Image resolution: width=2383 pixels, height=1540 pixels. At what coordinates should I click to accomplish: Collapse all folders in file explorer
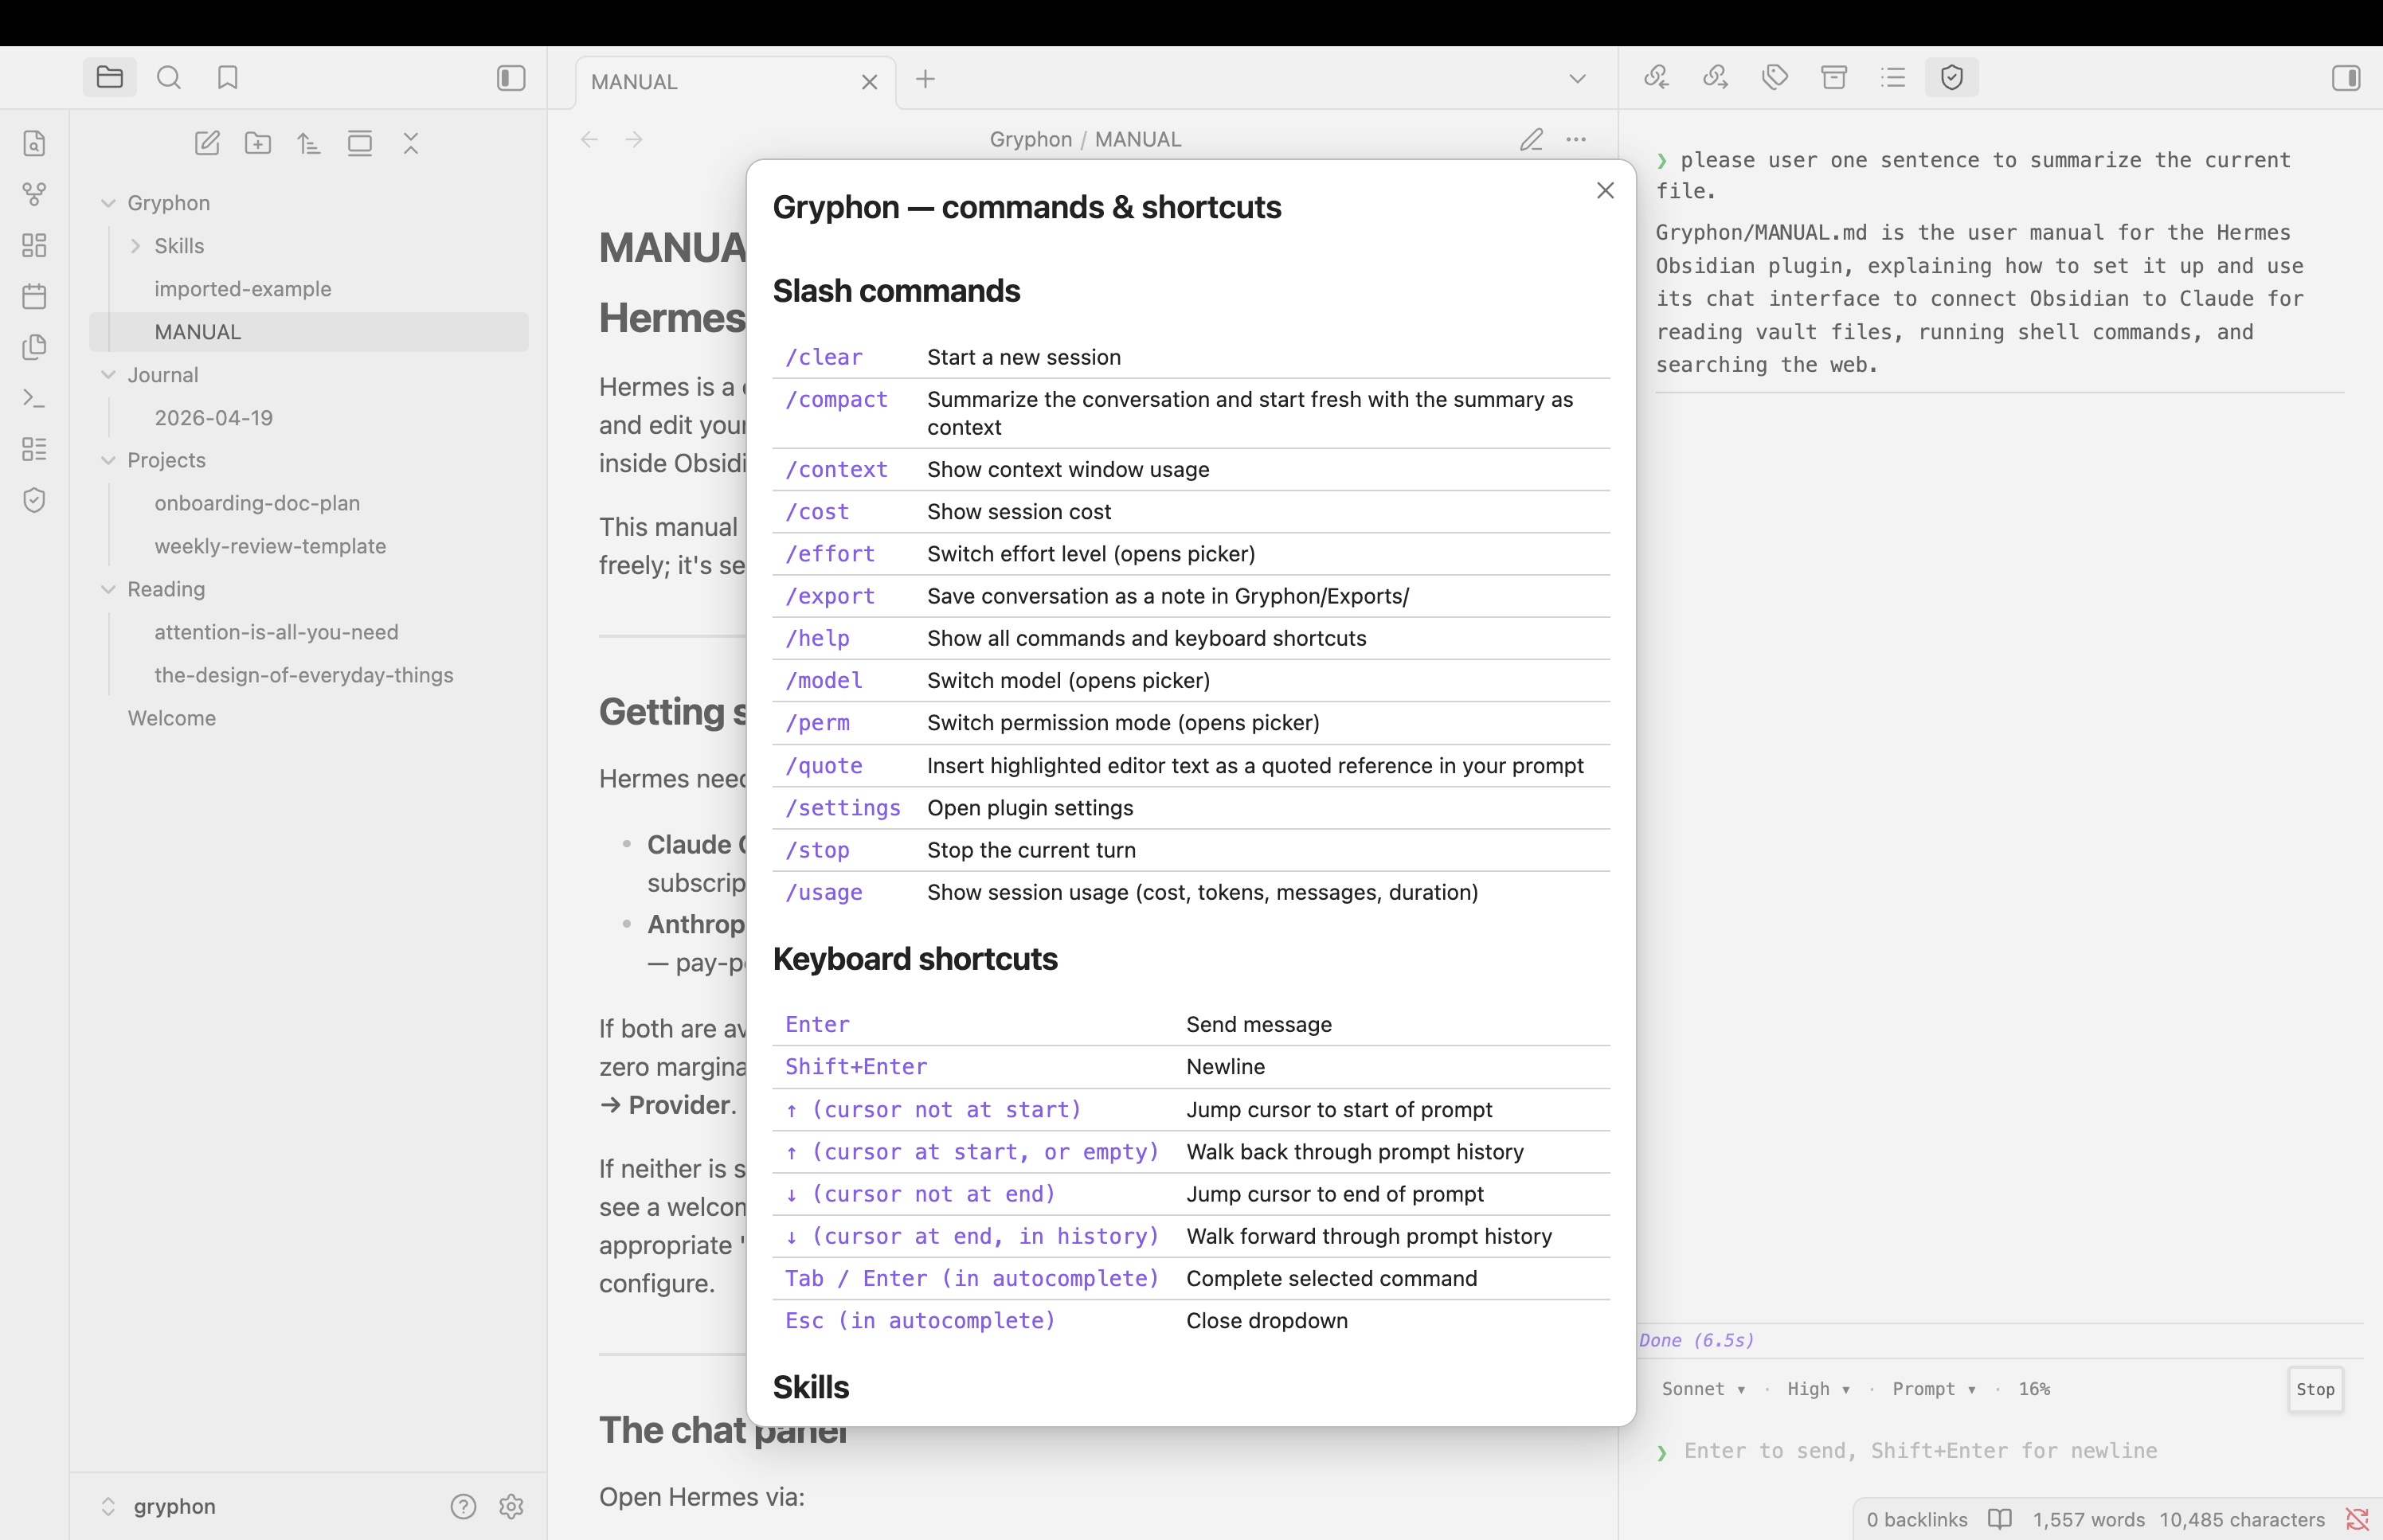point(411,143)
